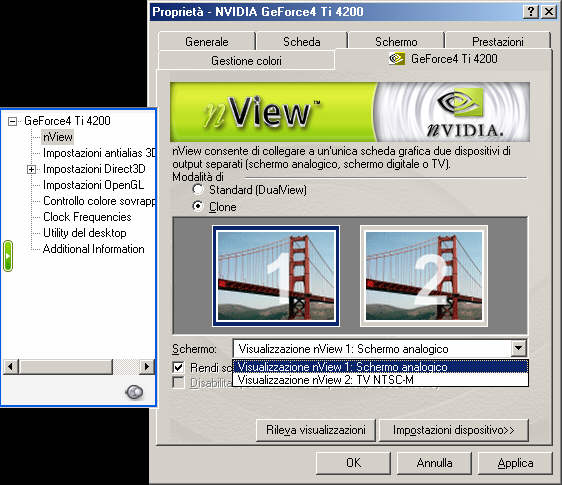562x485 pixels.
Task: Select display 1 bridge thumbnail
Action: point(276,276)
